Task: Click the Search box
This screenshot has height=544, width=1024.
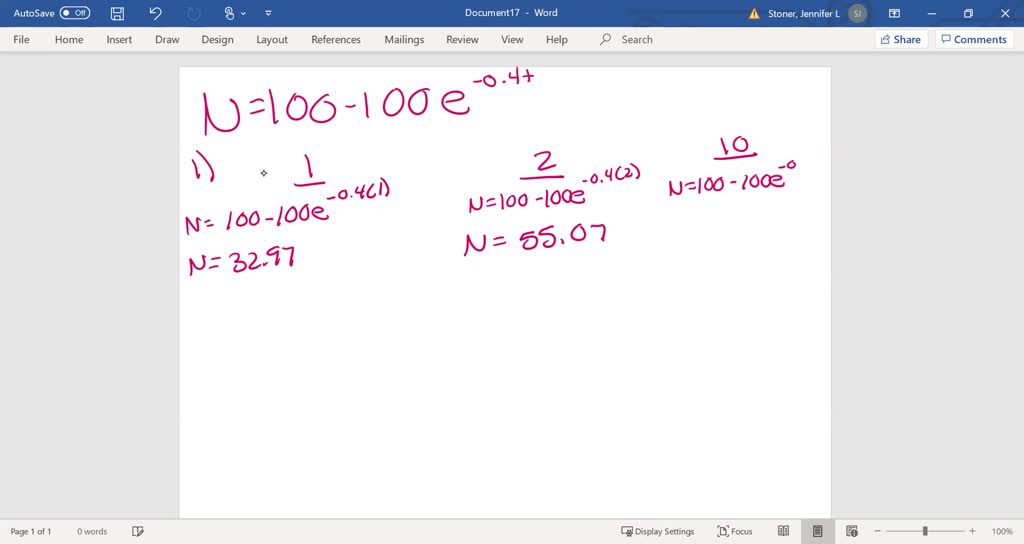Action: 636,40
